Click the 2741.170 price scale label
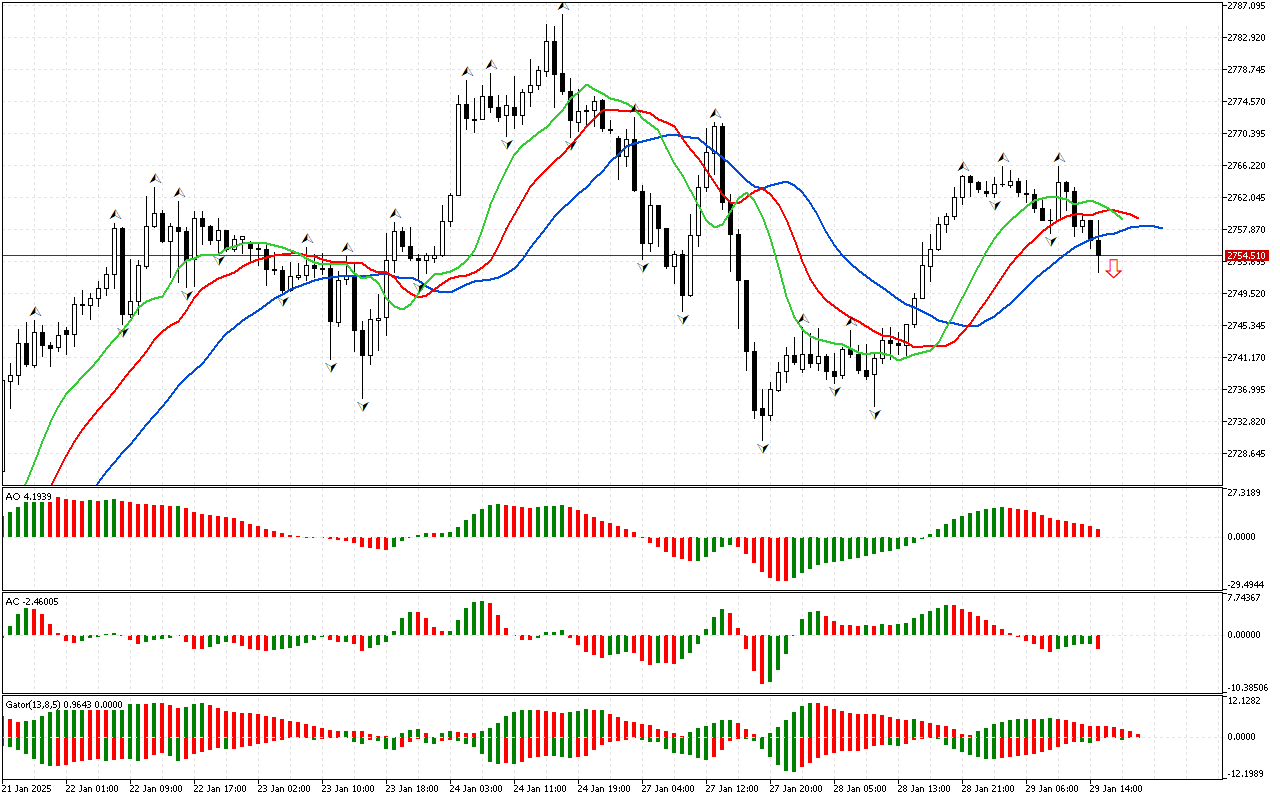This screenshot has width=1280, height=800. (1246, 357)
